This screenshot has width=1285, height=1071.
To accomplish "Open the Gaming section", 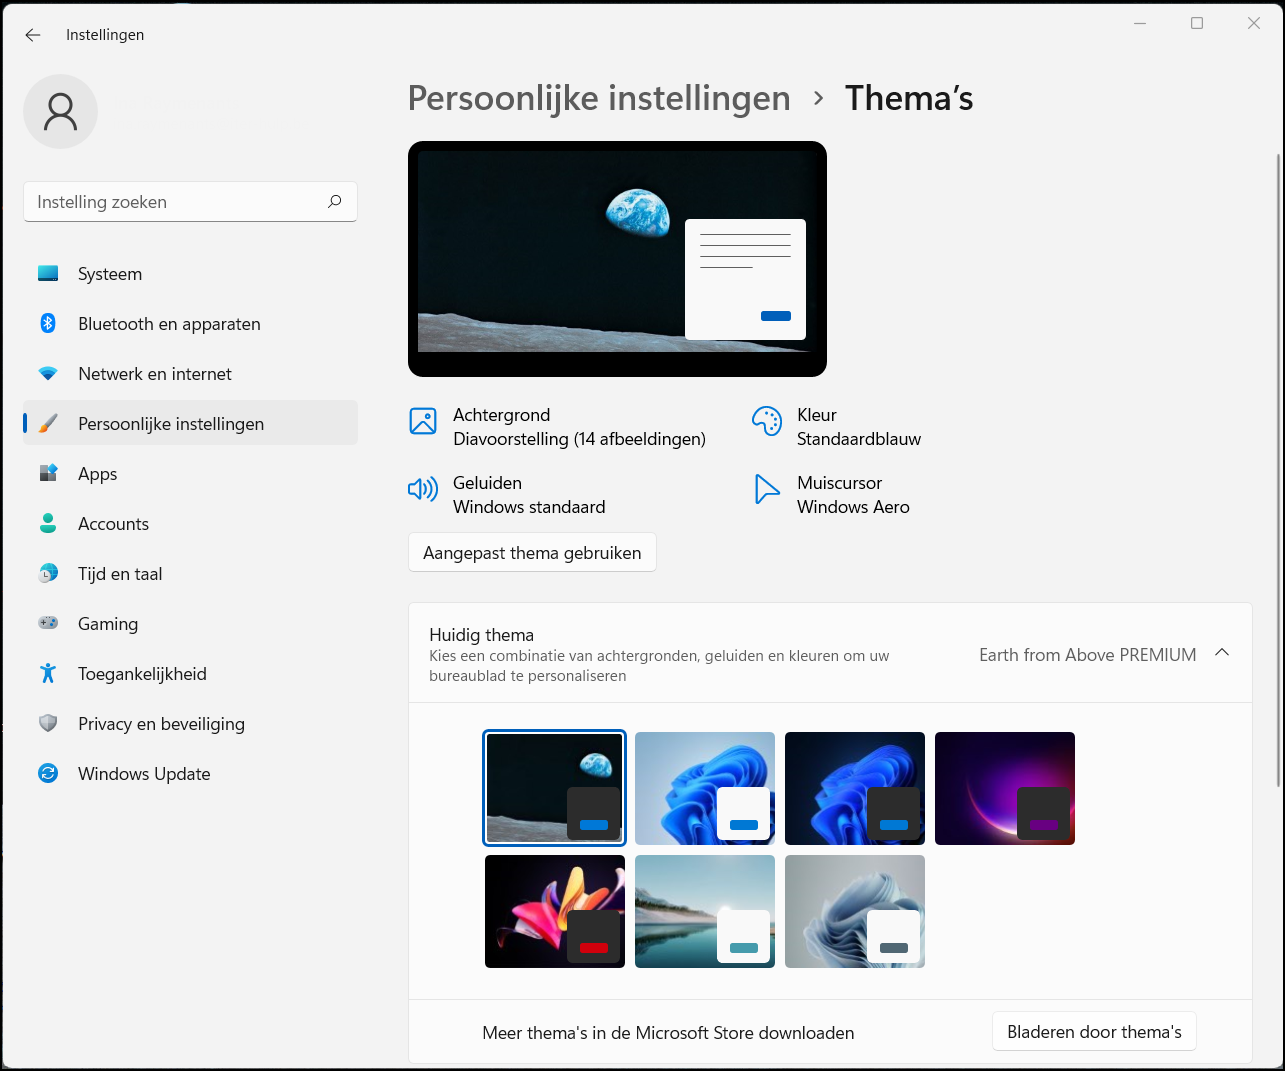I will click(190, 624).
